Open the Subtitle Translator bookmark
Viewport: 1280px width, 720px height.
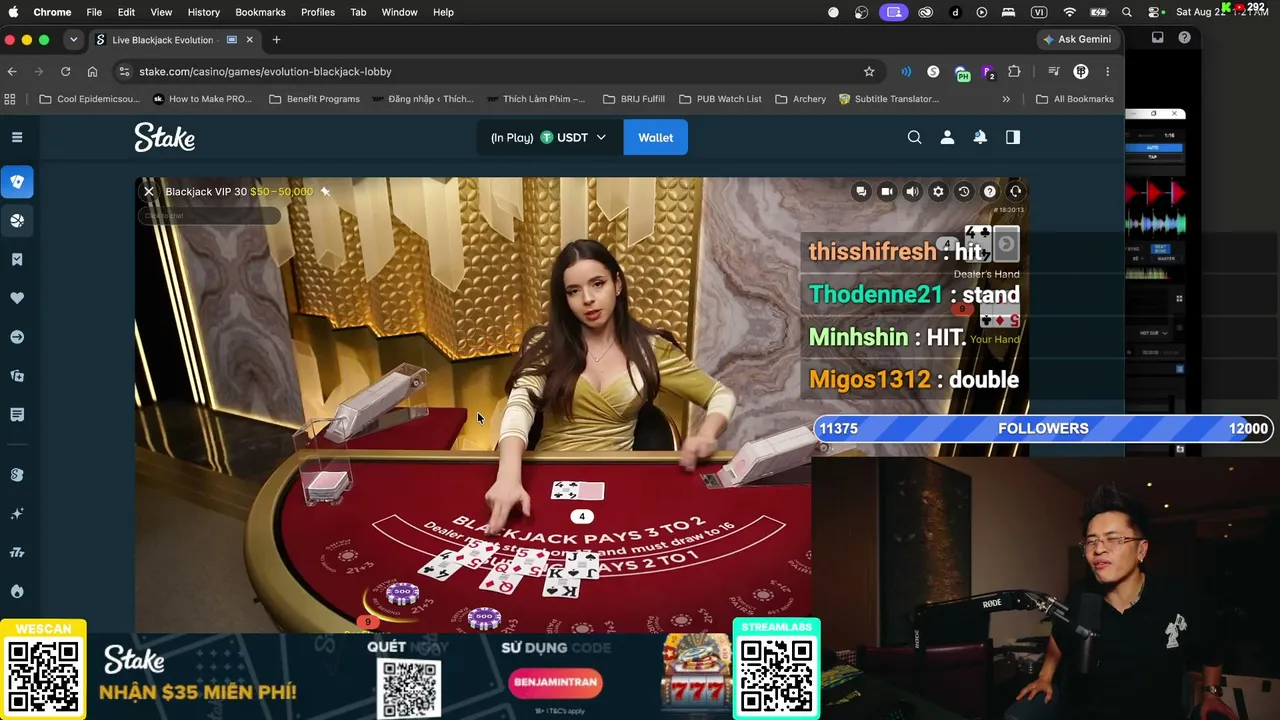888,99
